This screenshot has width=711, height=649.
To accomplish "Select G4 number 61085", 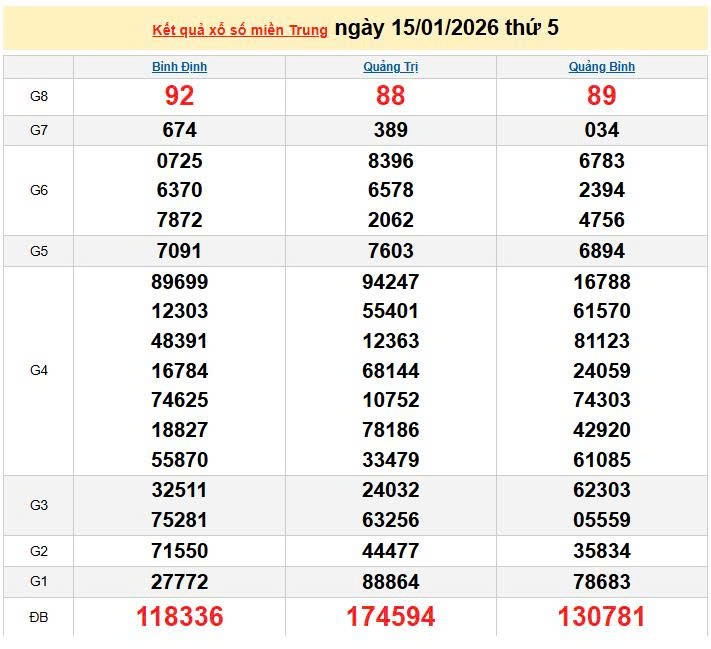I will point(602,460).
